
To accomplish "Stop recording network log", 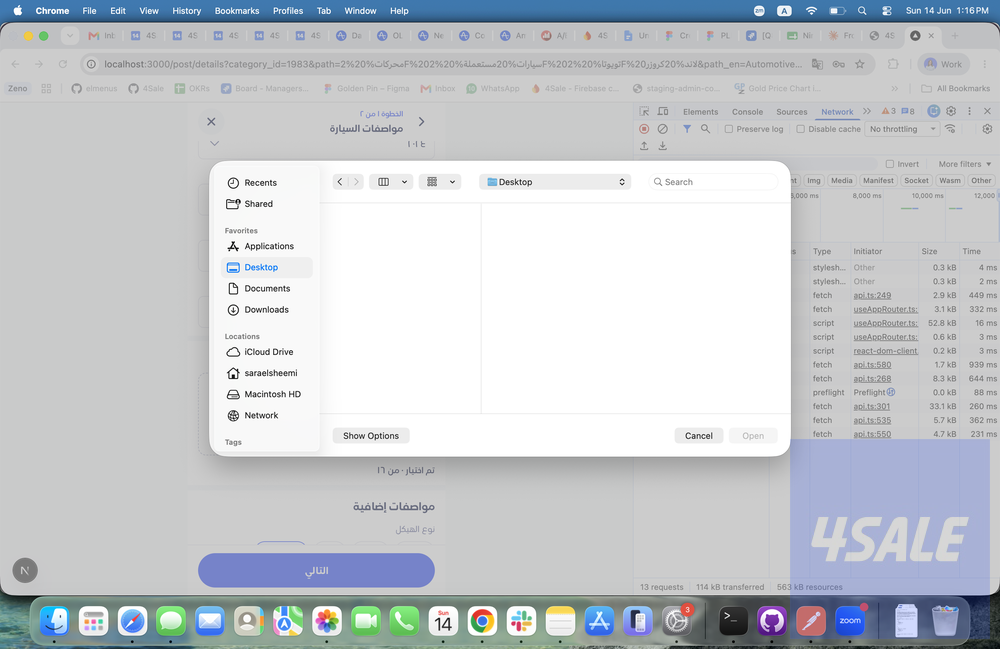I will pos(644,129).
